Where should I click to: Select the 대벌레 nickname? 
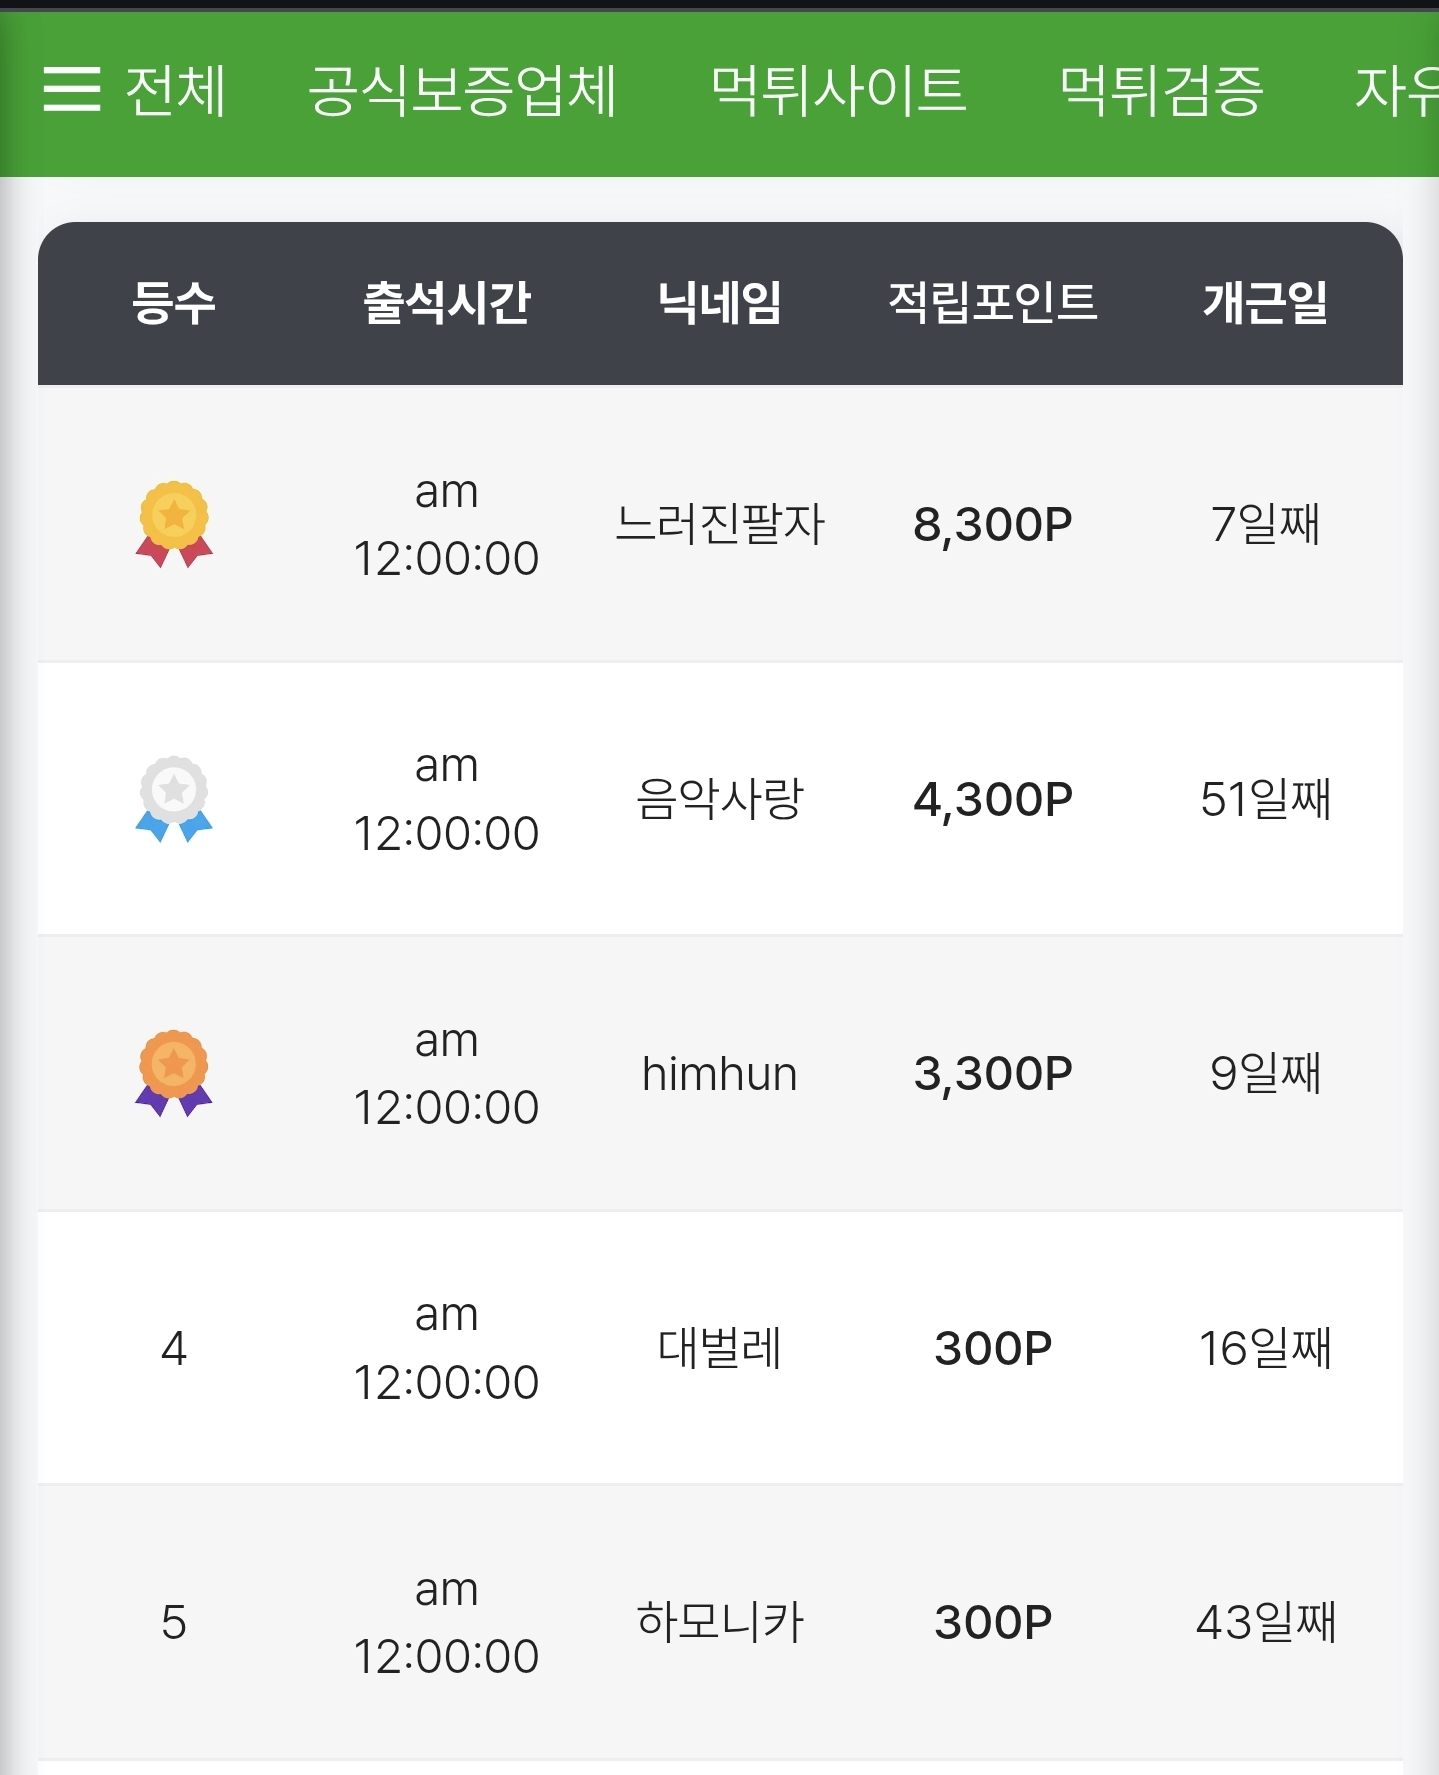coord(720,1348)
